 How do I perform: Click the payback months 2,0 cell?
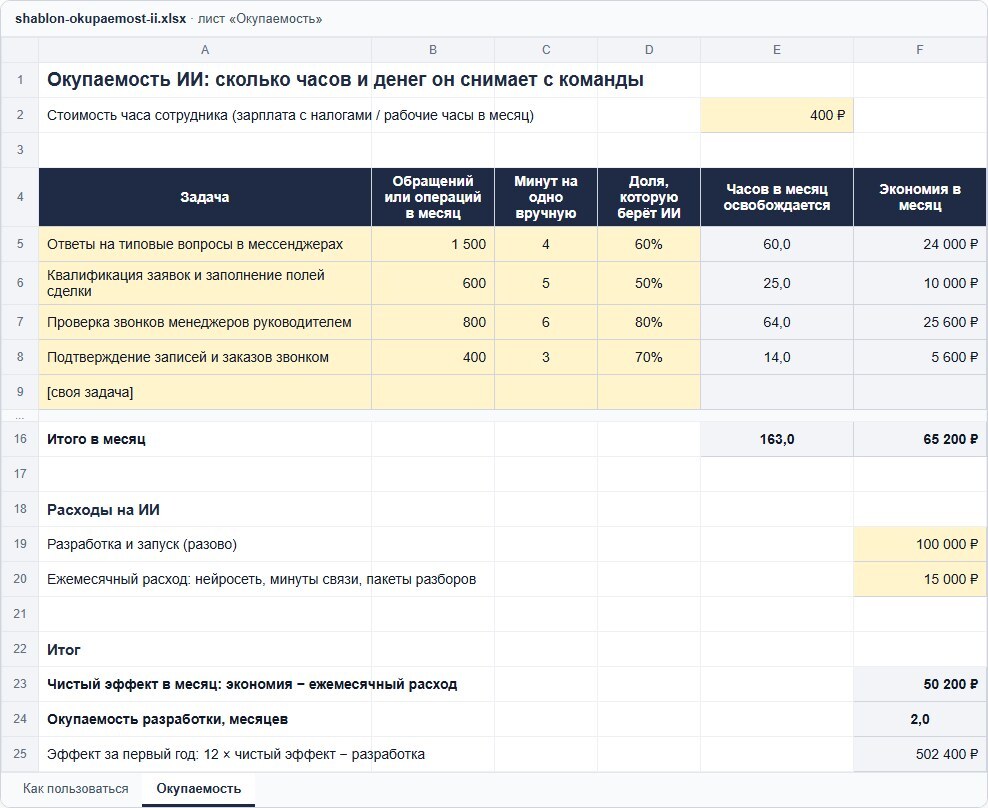coord(920,719)
